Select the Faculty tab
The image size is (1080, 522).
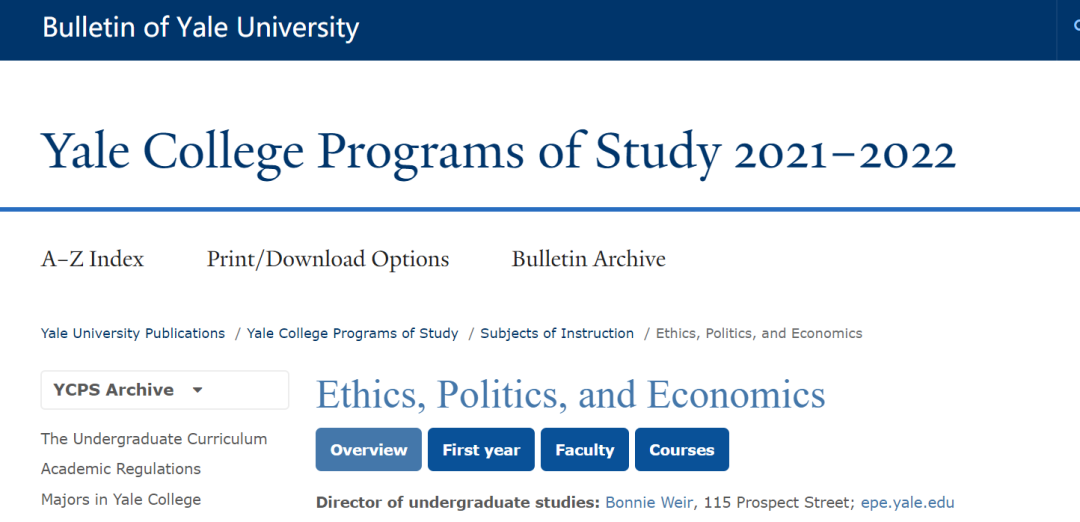tap(584, 450)
